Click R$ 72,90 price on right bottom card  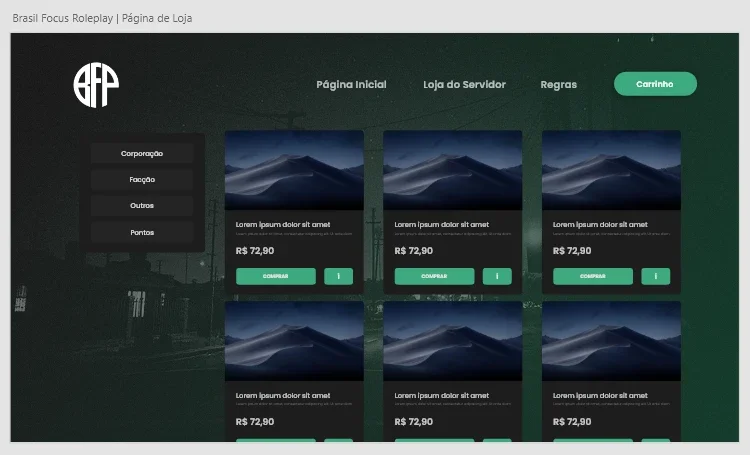tap(572, 422)
